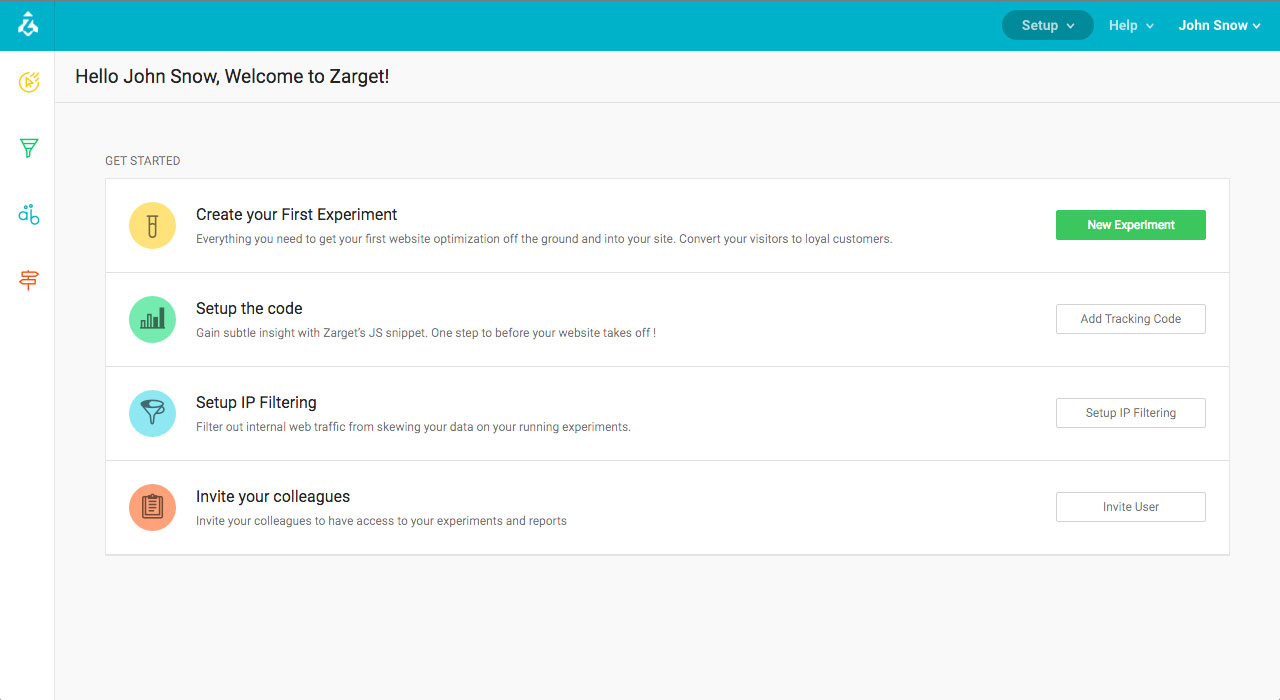Select the A/B testing sidebar icon
This screenshot has height=700, width=1280.
coord(29,214)
